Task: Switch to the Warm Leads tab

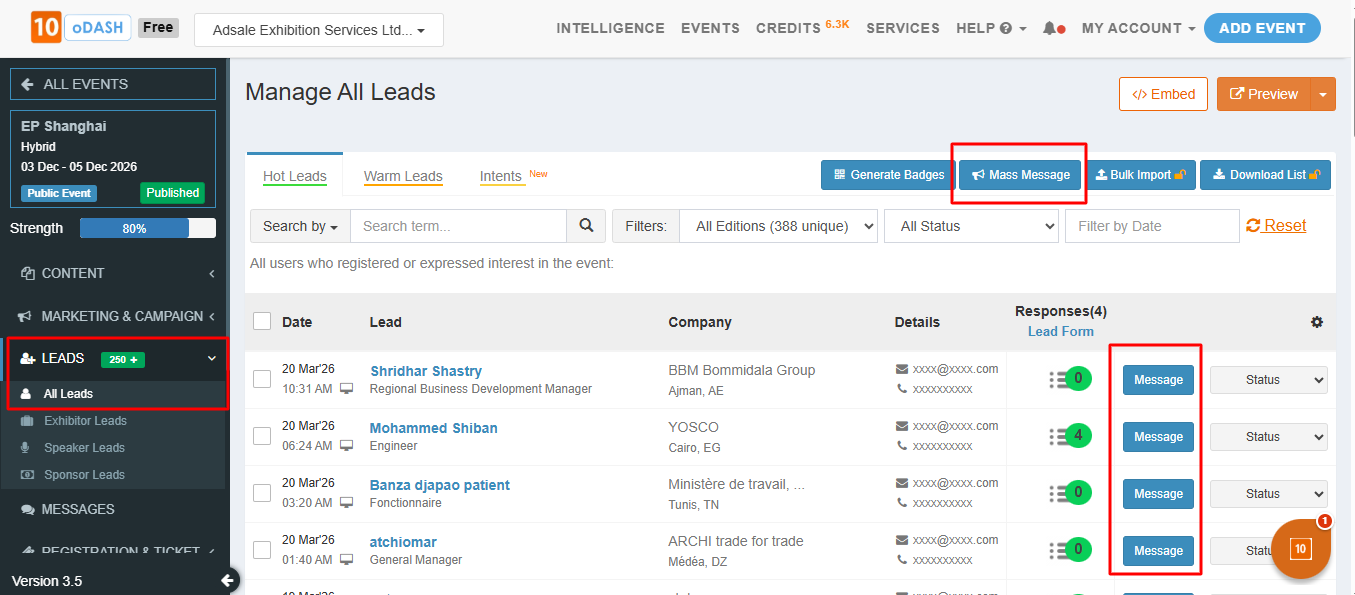Action: (x=403, y=176)
